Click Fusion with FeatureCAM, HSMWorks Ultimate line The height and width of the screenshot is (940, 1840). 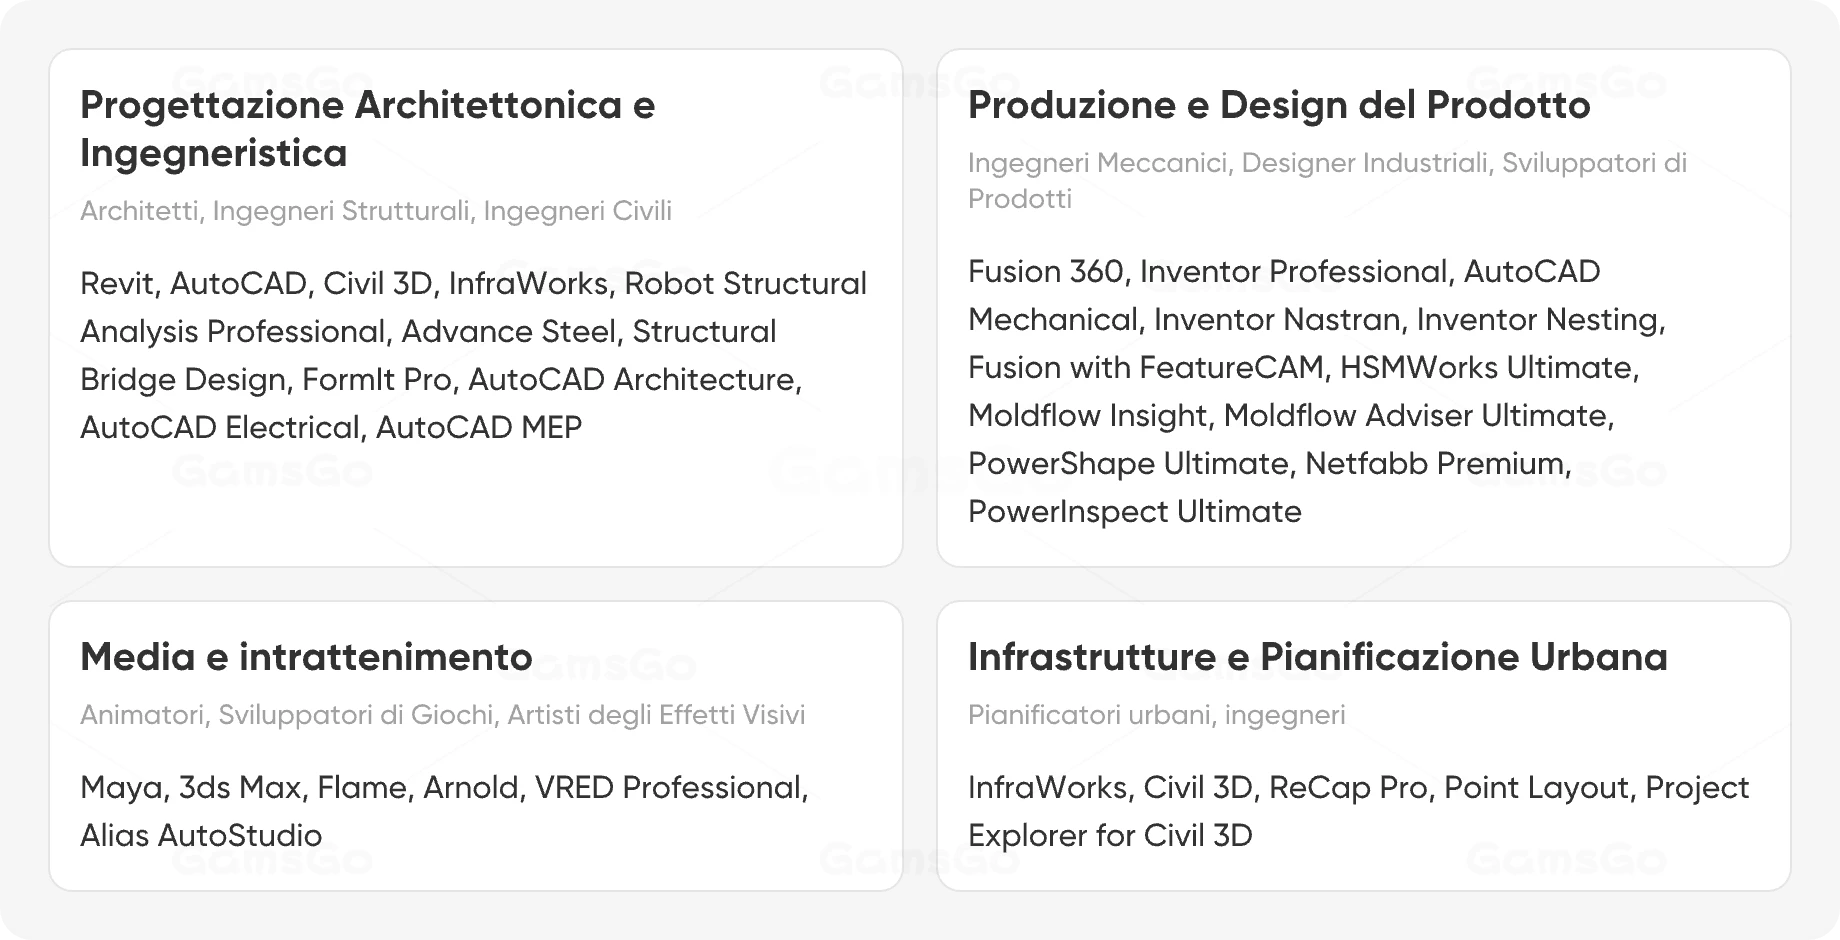[1304, 368]
